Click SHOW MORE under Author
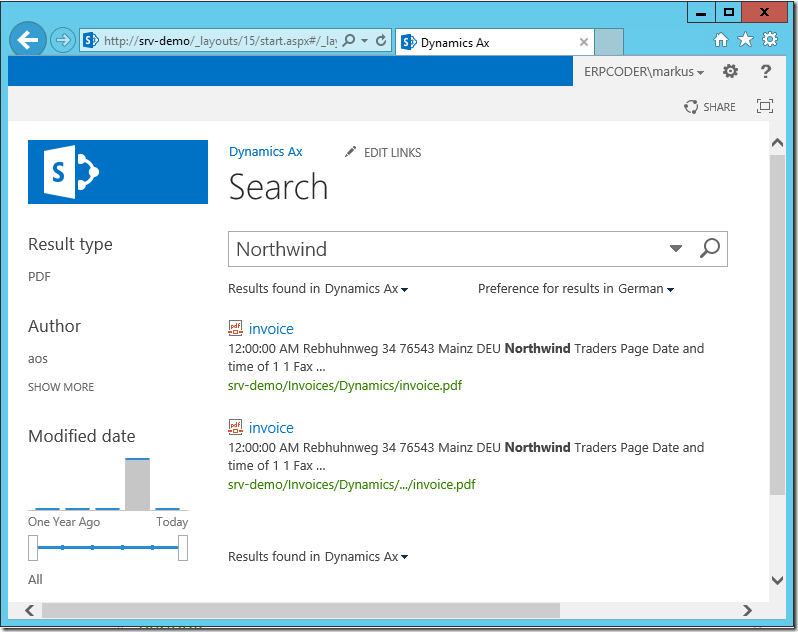 click(61, 387)
